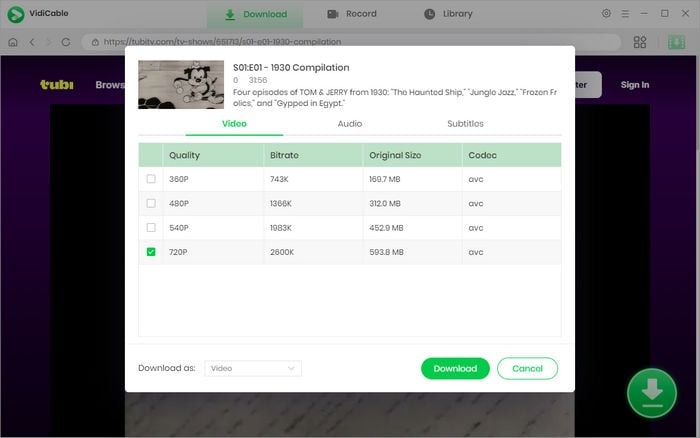
Task: Switch to the Audio tab
Action: (x=350, y=124)
